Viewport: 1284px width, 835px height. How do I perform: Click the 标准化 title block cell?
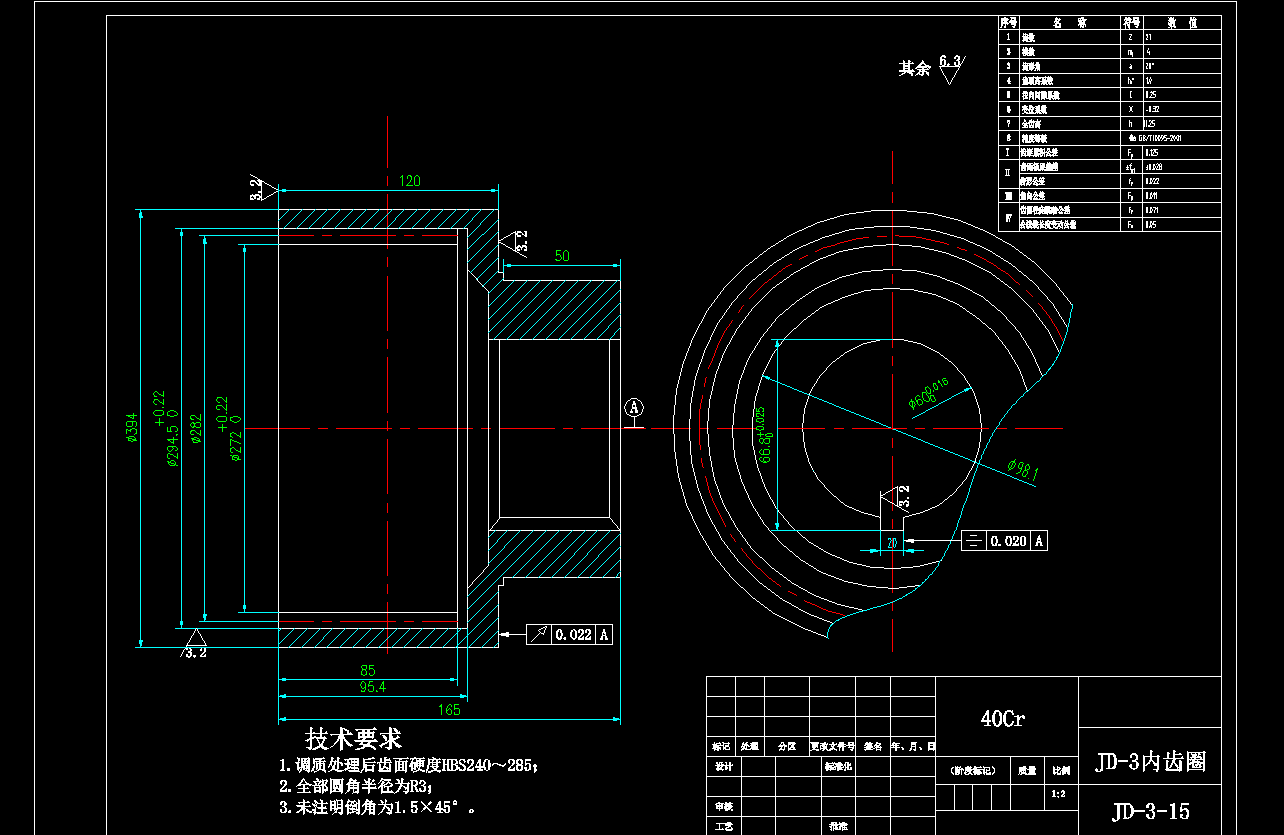coord(838,767)
